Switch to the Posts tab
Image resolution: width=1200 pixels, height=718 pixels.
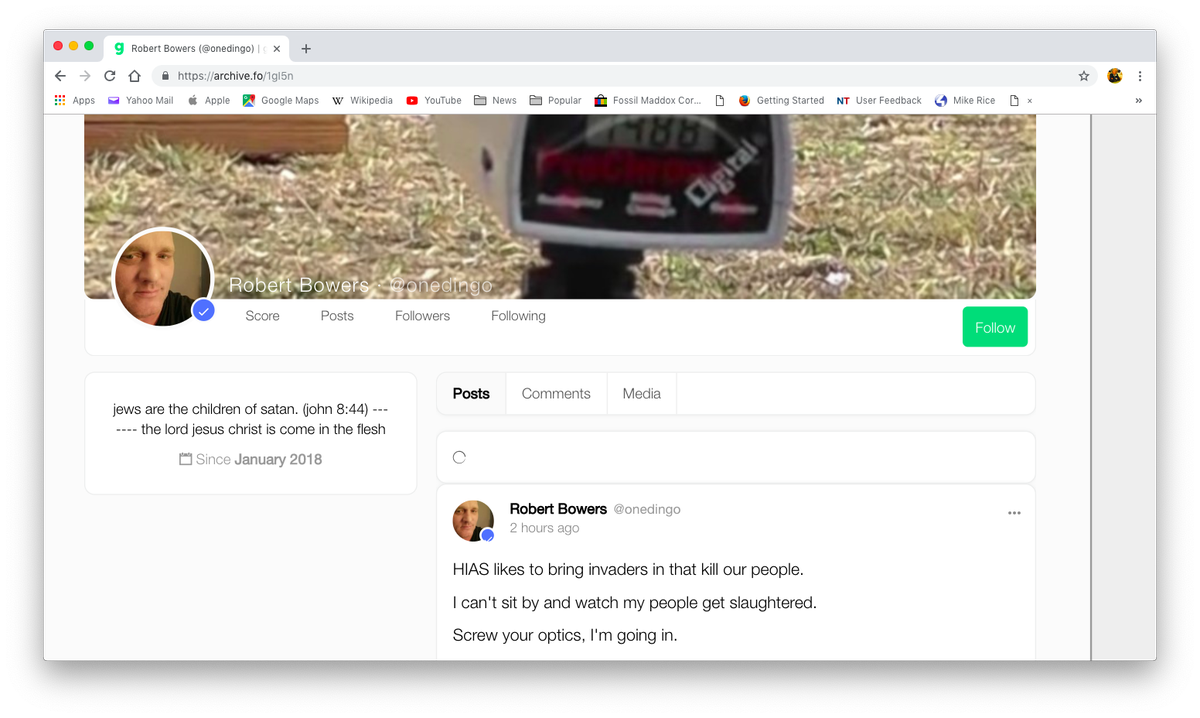point(471,394)
